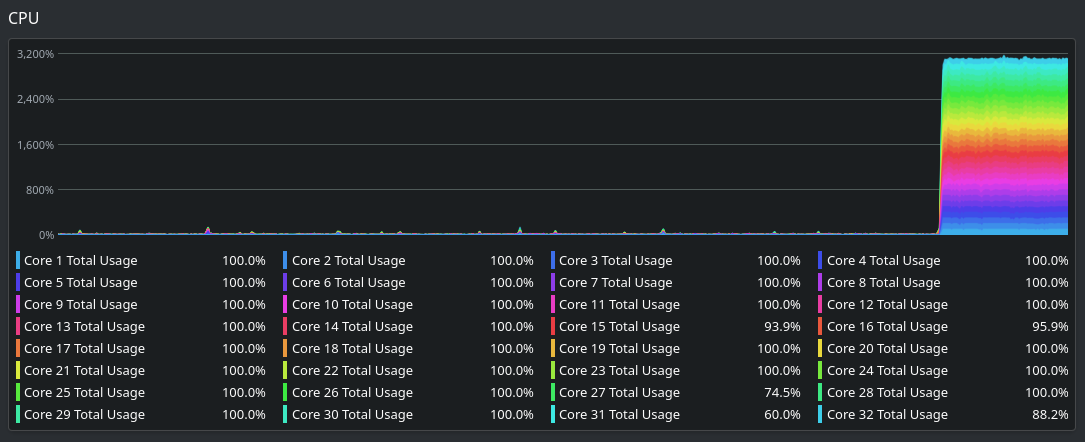Click the 1,600% y-axis label
Screen dimensions: 1085x442
click(x=35, y=145)
